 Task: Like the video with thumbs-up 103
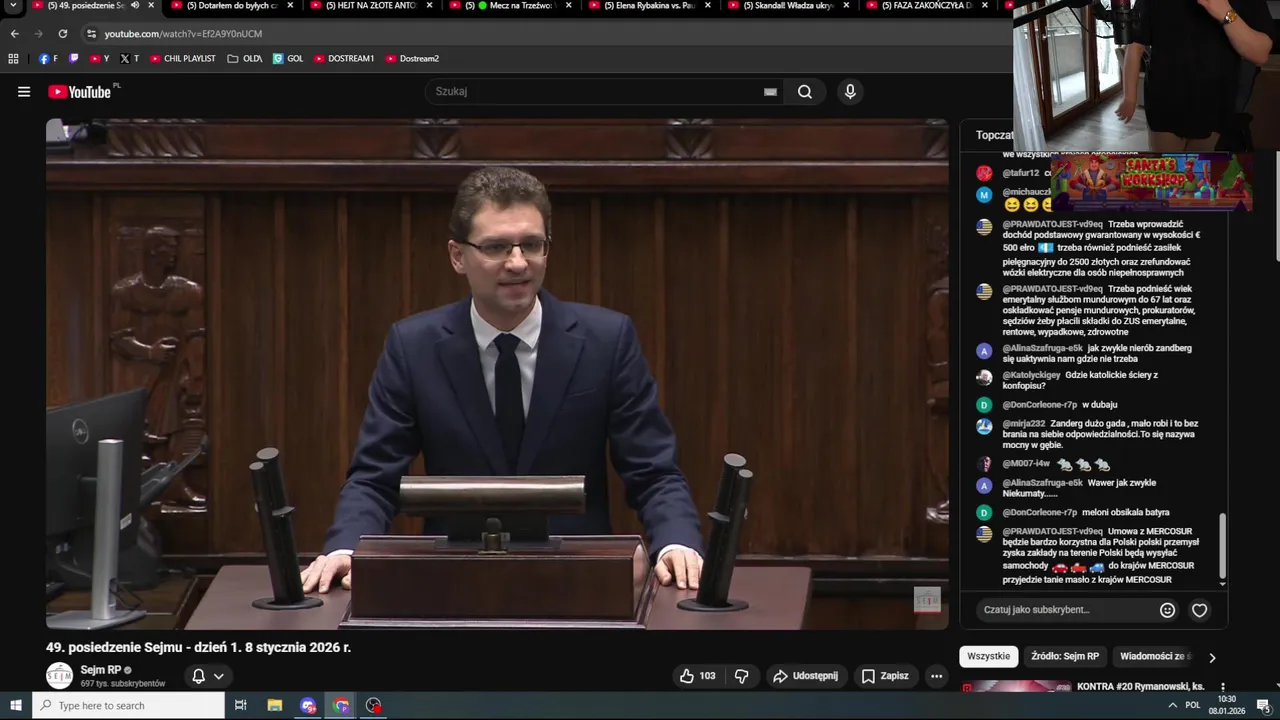coord(698,676)
